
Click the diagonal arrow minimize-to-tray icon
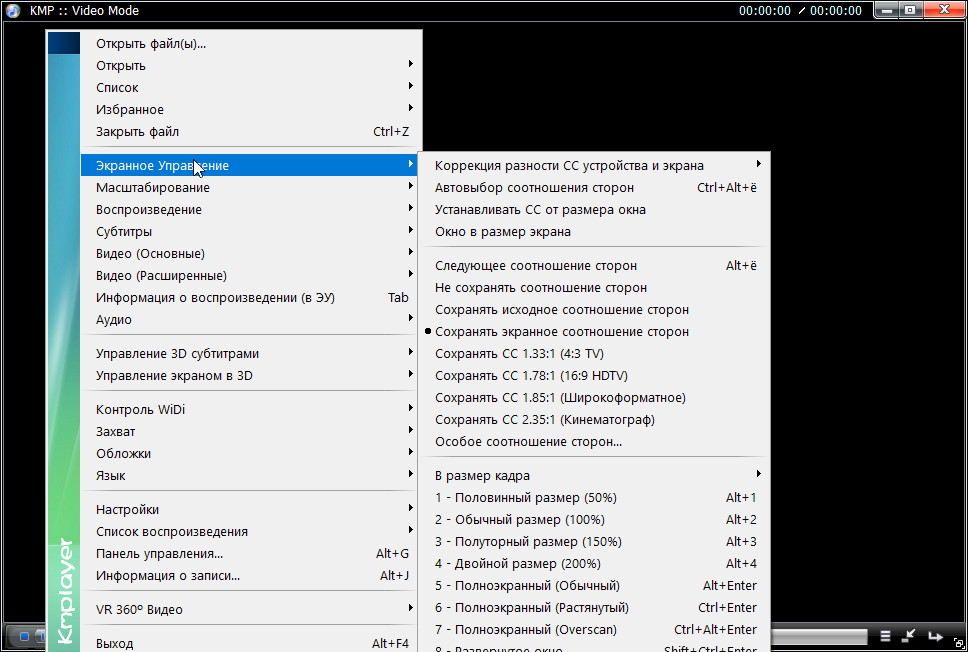pyautogui.click(x=909, y=636)
